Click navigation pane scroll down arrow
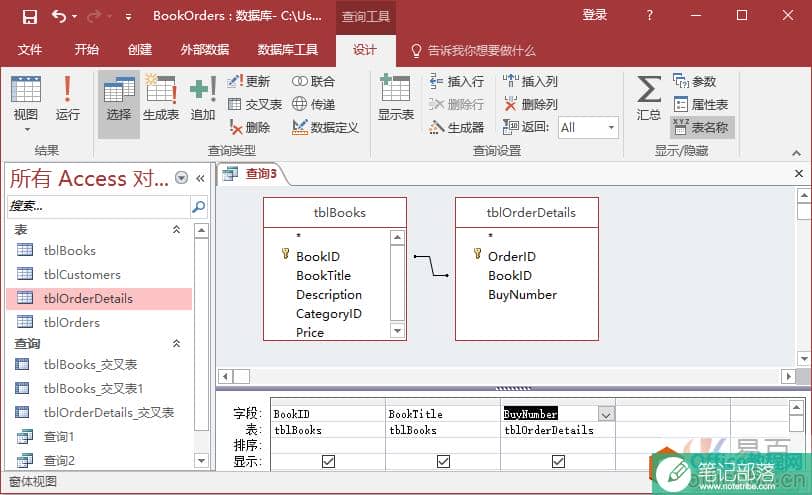 [x=201, y=460]
